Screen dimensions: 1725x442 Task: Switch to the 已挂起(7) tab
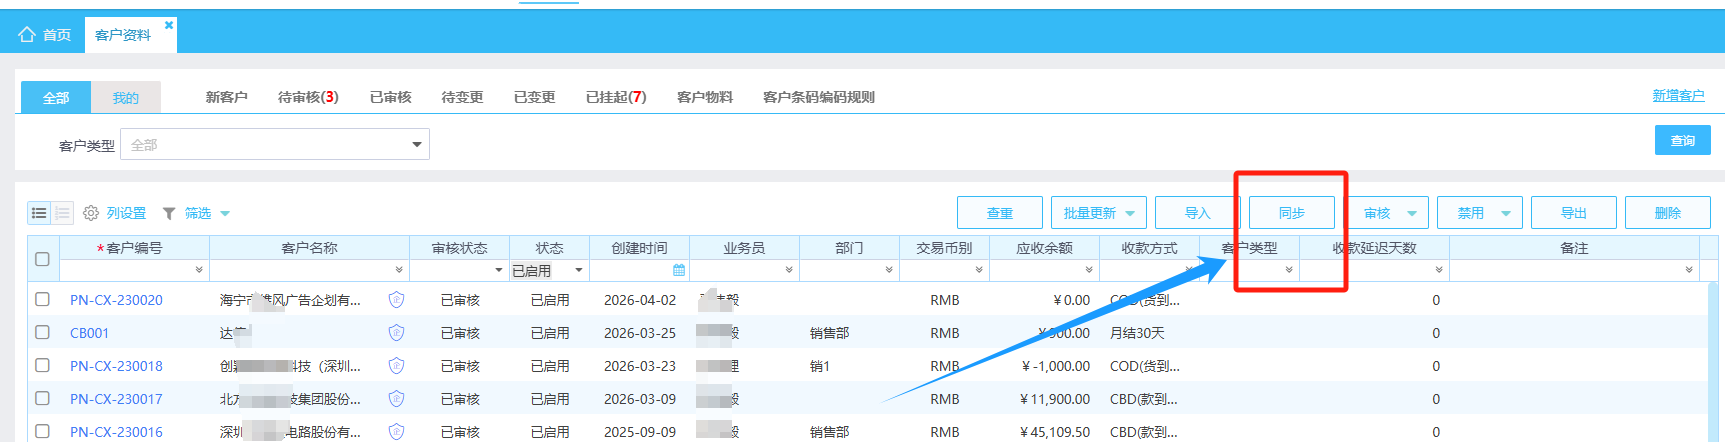[x=616, y=97]
